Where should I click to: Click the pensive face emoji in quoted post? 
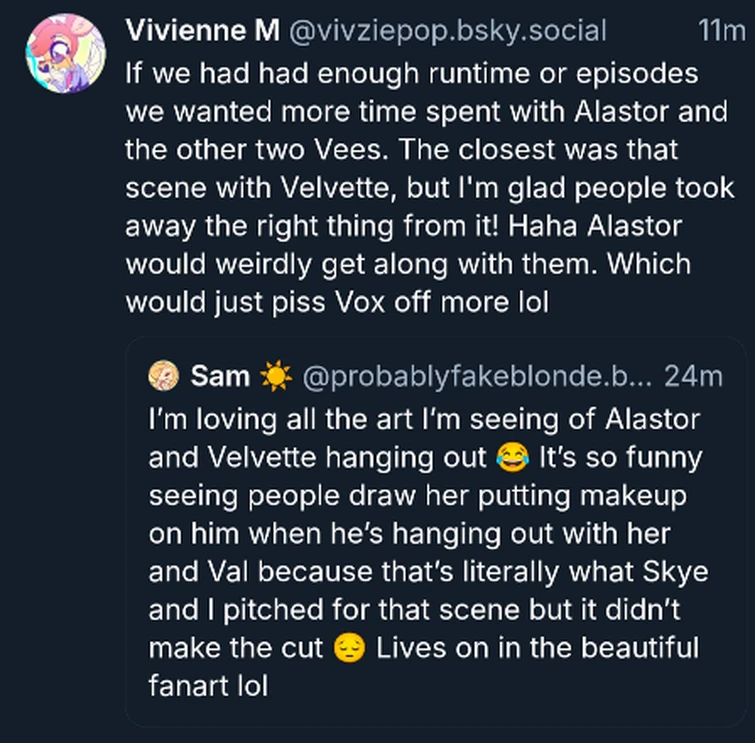coord(346,648)
